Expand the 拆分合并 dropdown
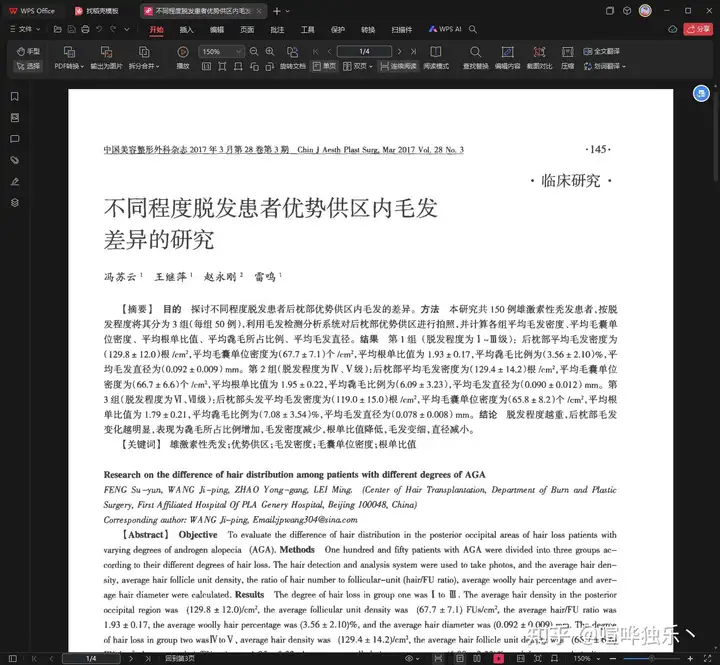Screen dimensions: 720x665 click(145, 66)
